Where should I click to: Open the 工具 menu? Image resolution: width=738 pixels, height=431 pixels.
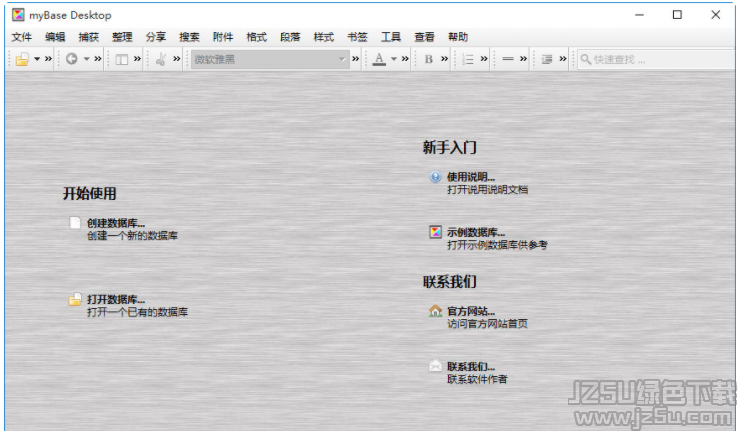click(x=391, y=37)
